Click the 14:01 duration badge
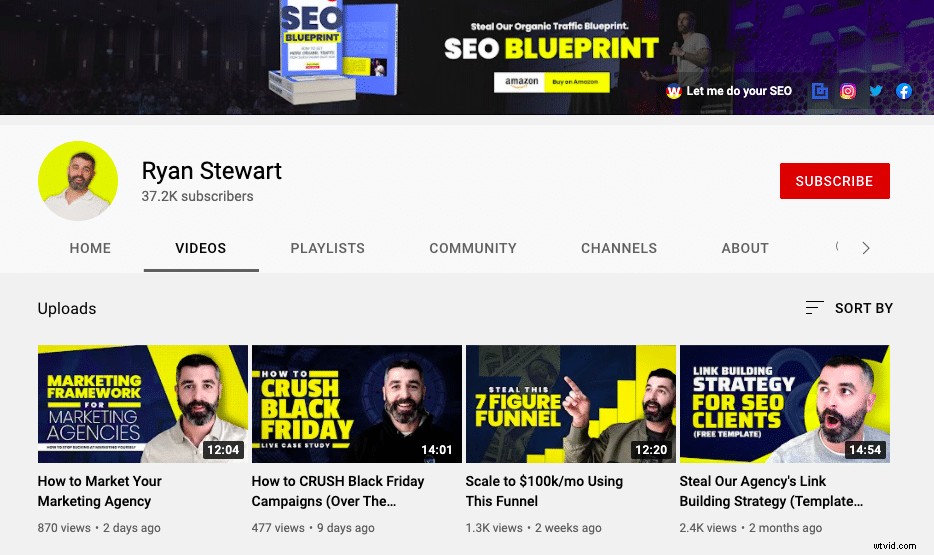The height and width of the screenshot is (555, 934). click(437, 450)
